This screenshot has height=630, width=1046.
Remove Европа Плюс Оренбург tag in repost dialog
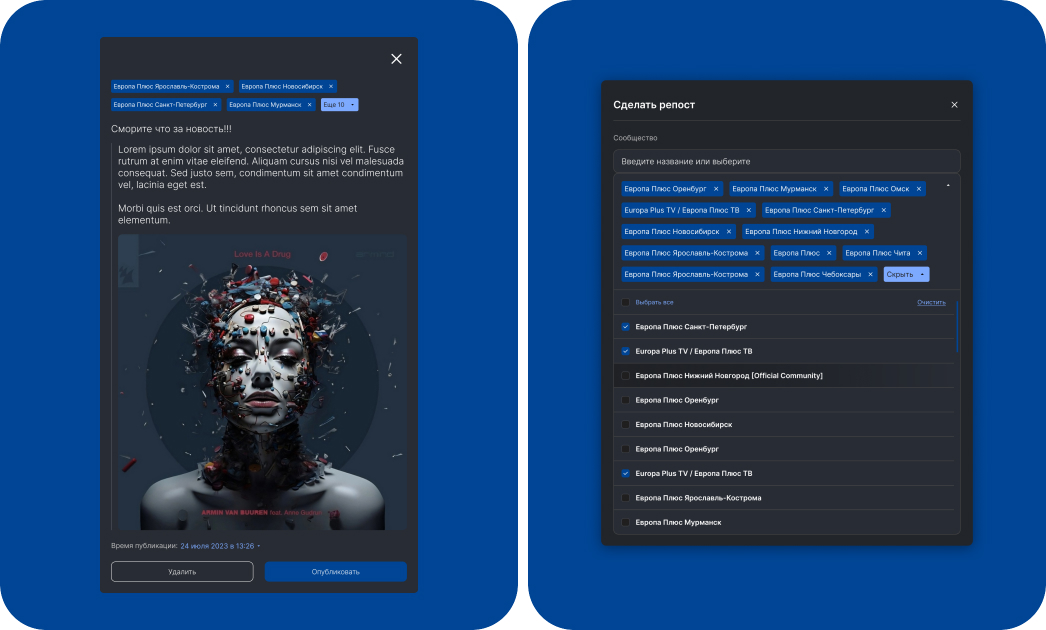(716, 189)
